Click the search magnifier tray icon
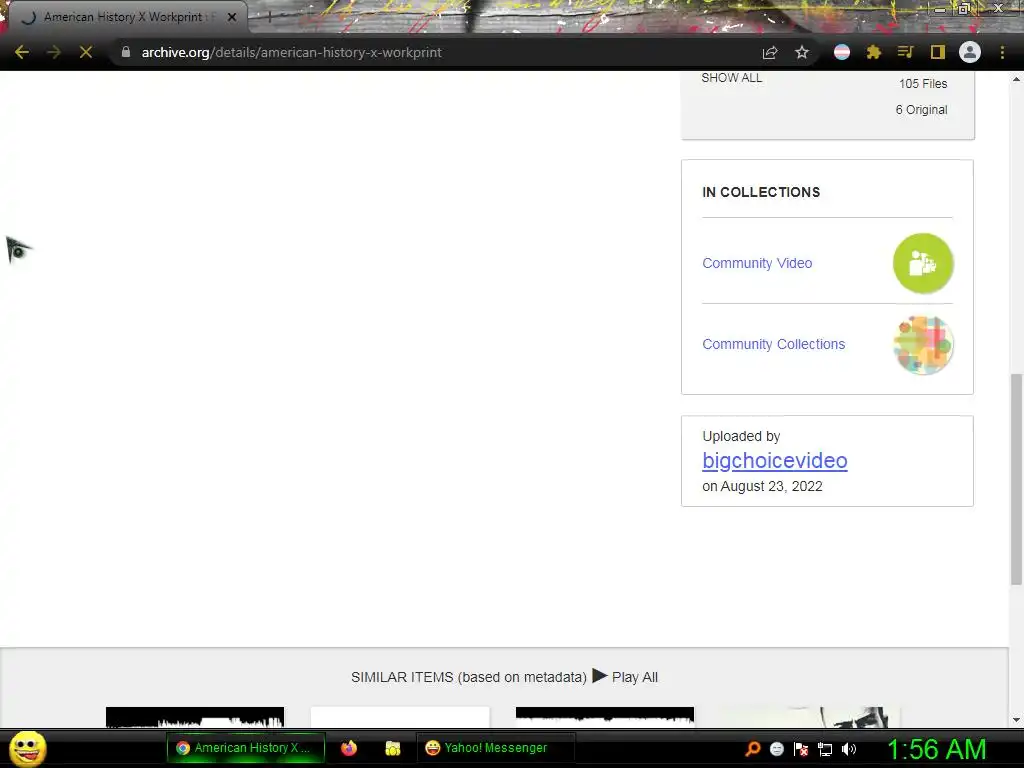 point(753,748)
